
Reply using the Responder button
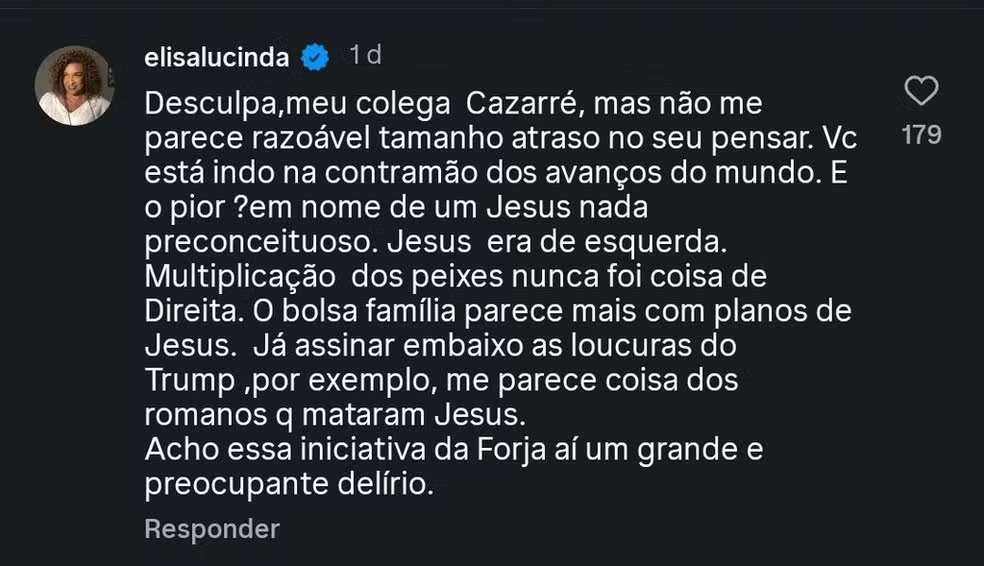[212, 529]
